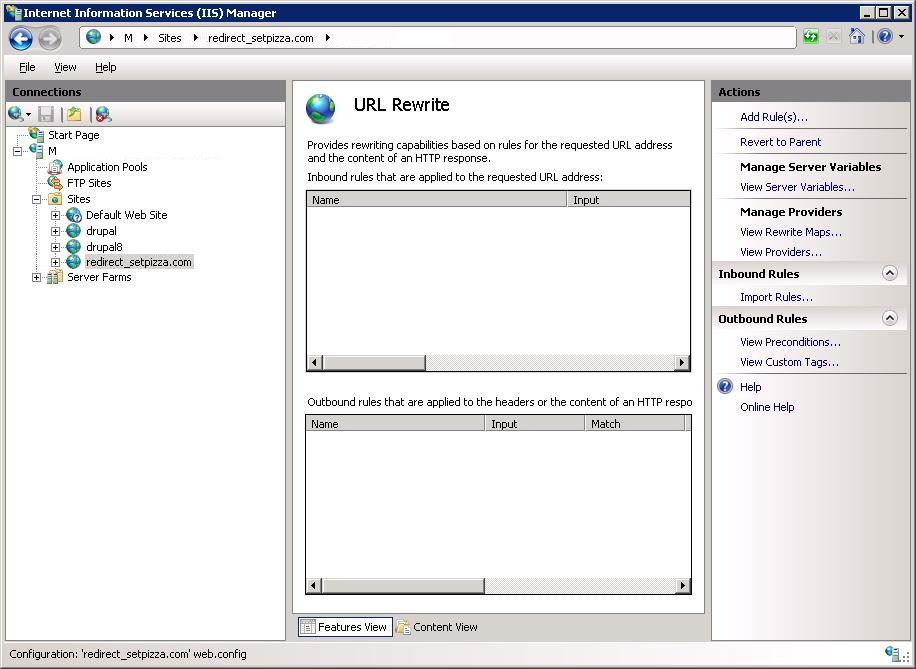Sort inbound rules by Name column

pyautogui.click(x=436, y=200)
